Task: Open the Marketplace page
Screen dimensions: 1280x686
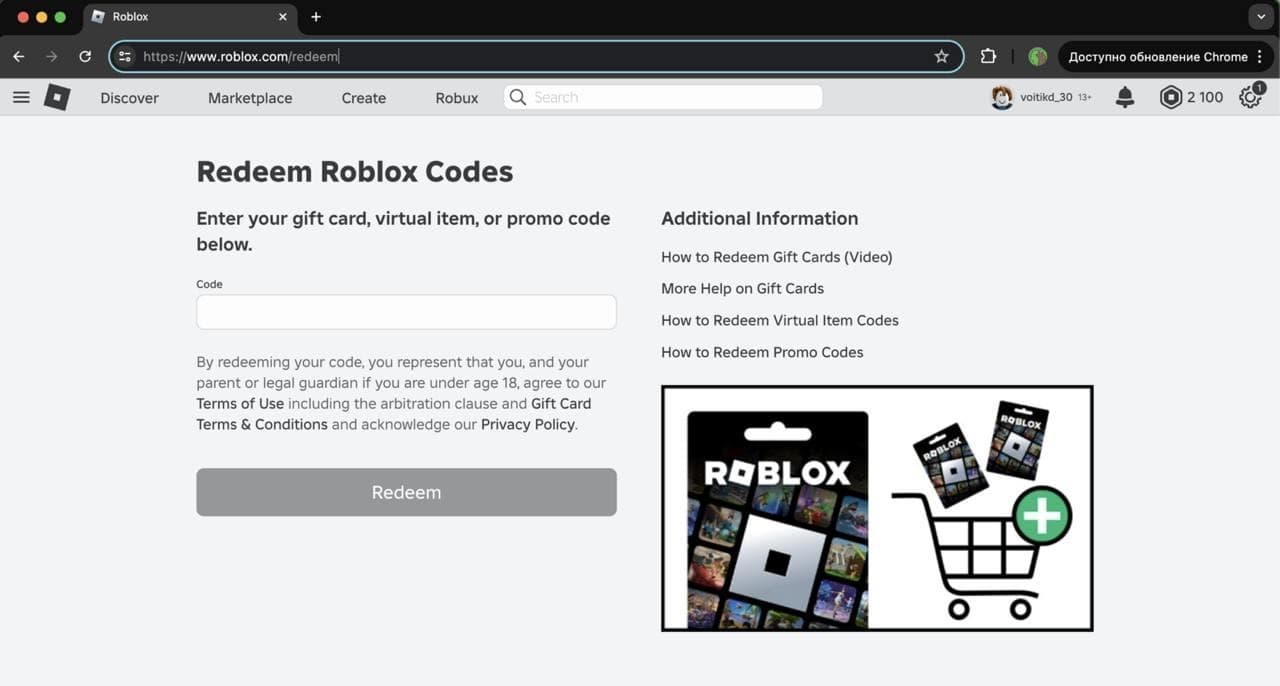Action: pos(250,98)
